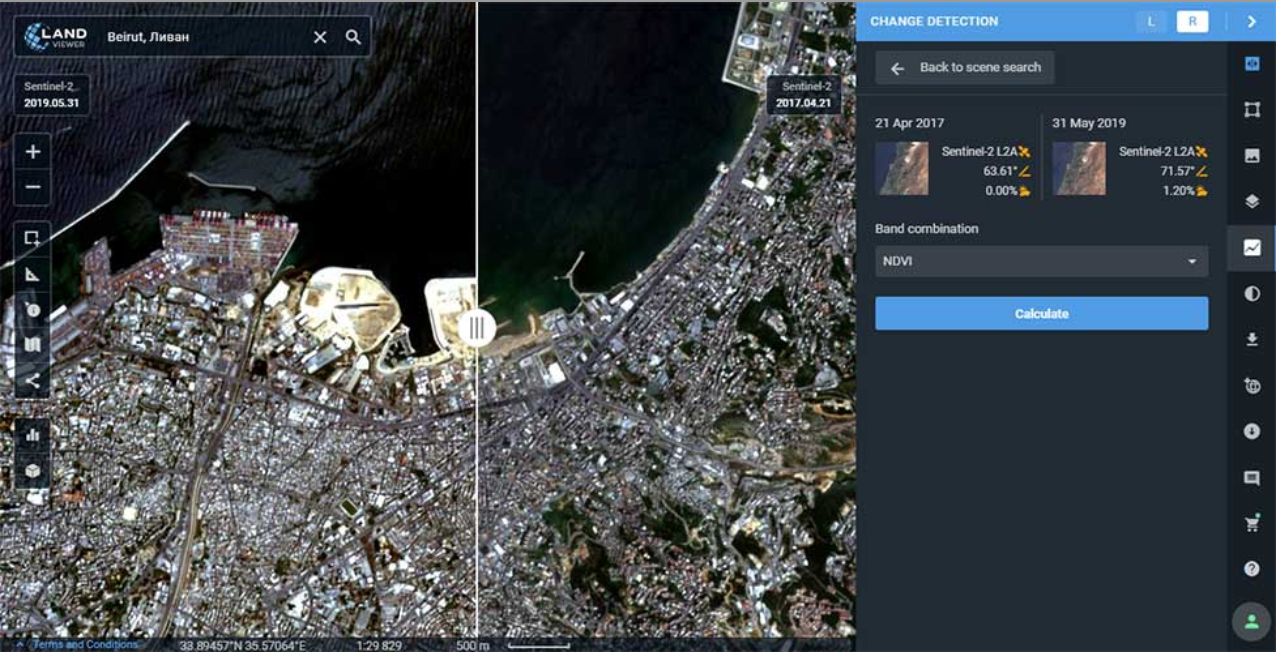Click the 0.00% cloud cover value

(1001, 191)
